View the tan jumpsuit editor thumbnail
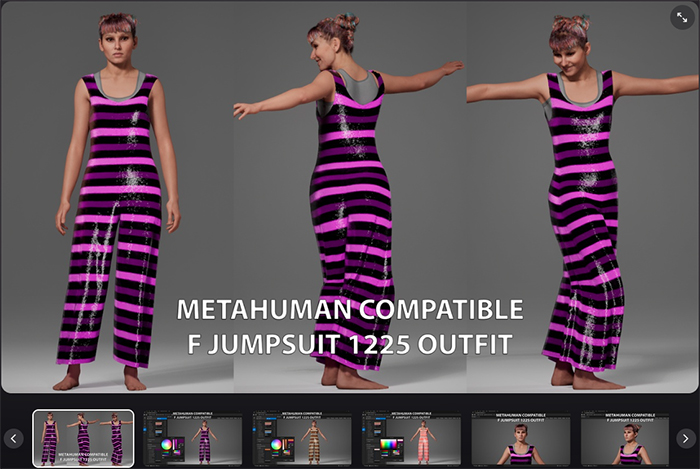The height and width of the screenshot is (469, 700). tap(302, 438)
